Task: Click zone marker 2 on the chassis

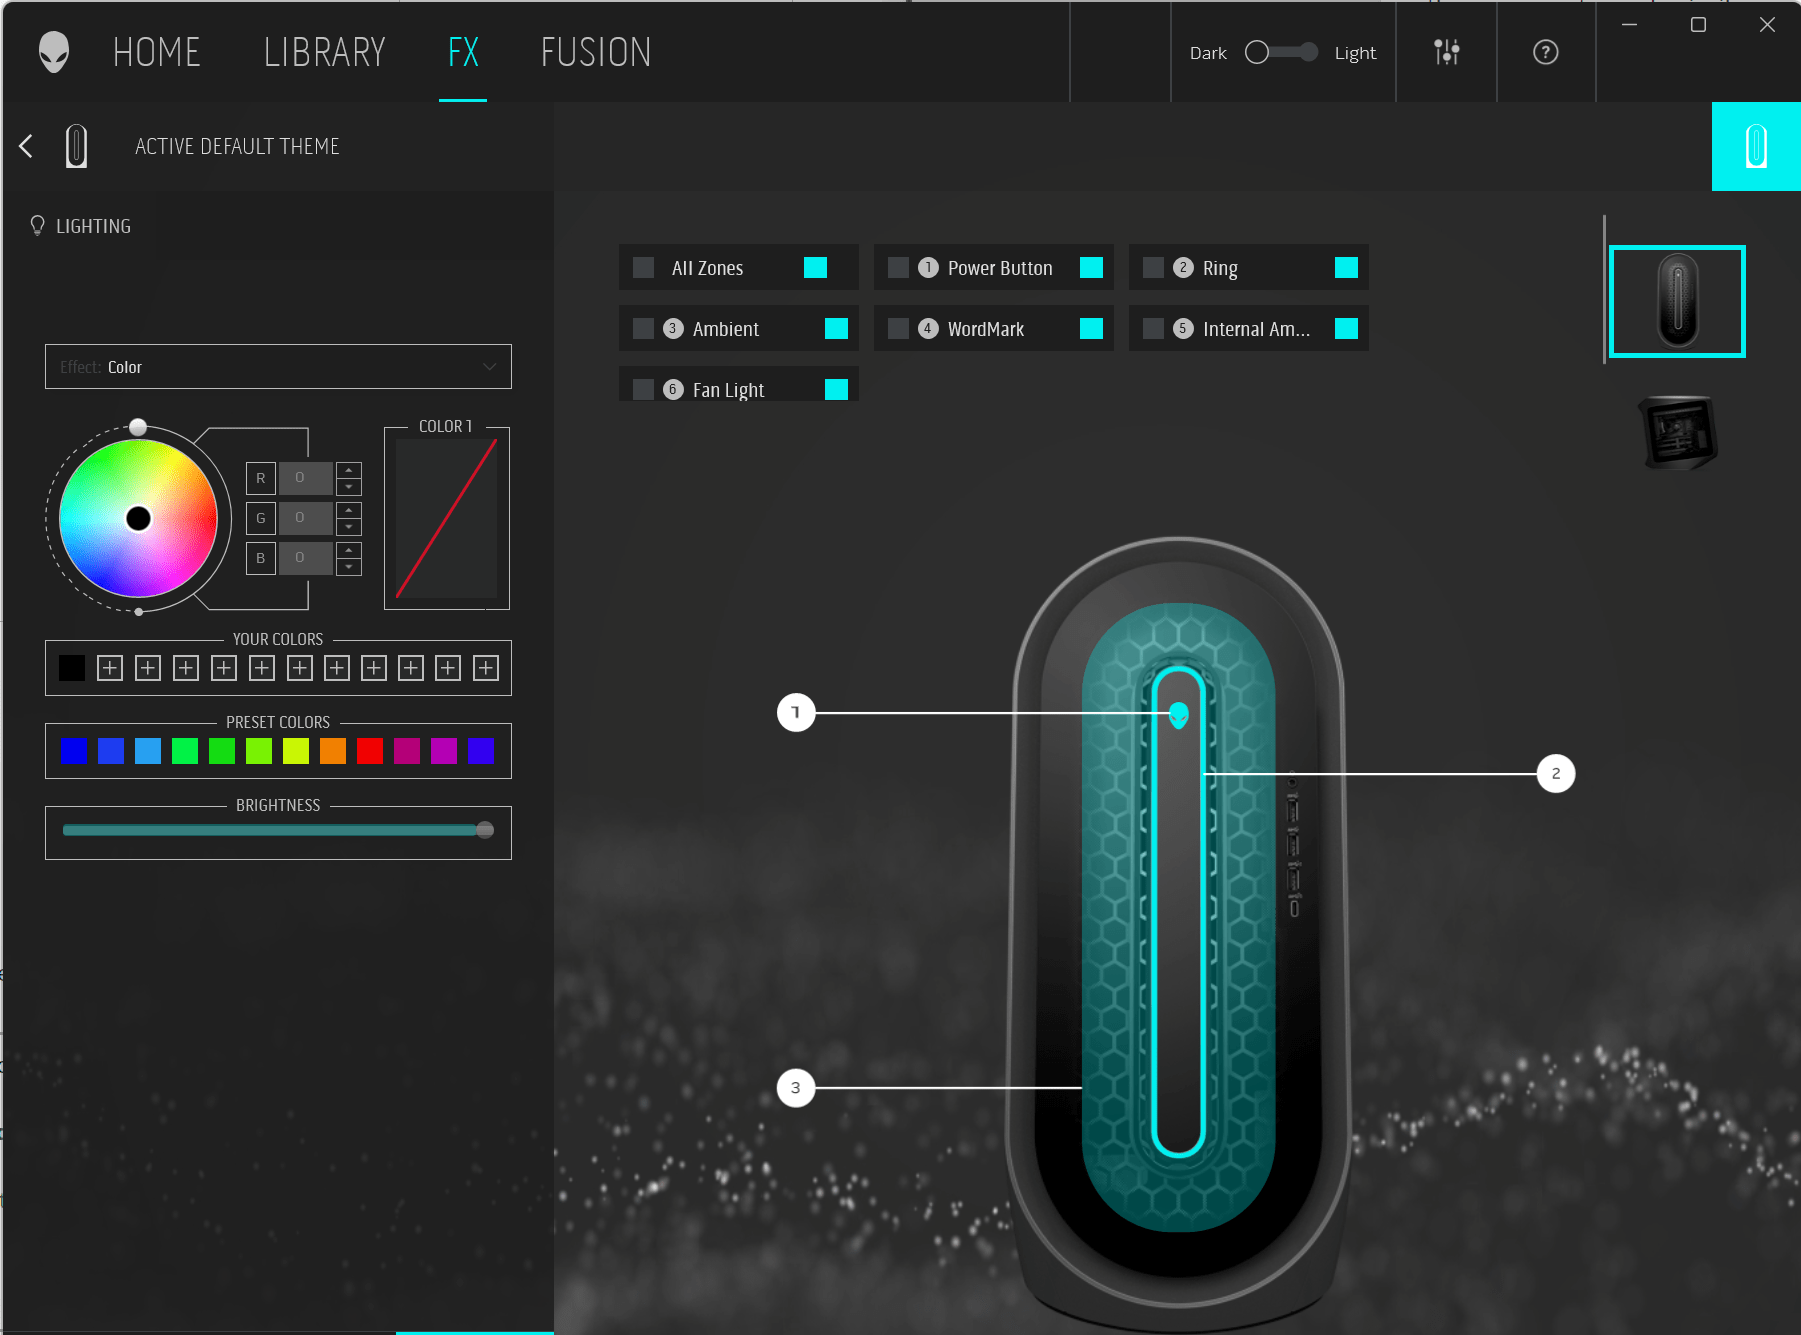Action: coord(1555,773)
